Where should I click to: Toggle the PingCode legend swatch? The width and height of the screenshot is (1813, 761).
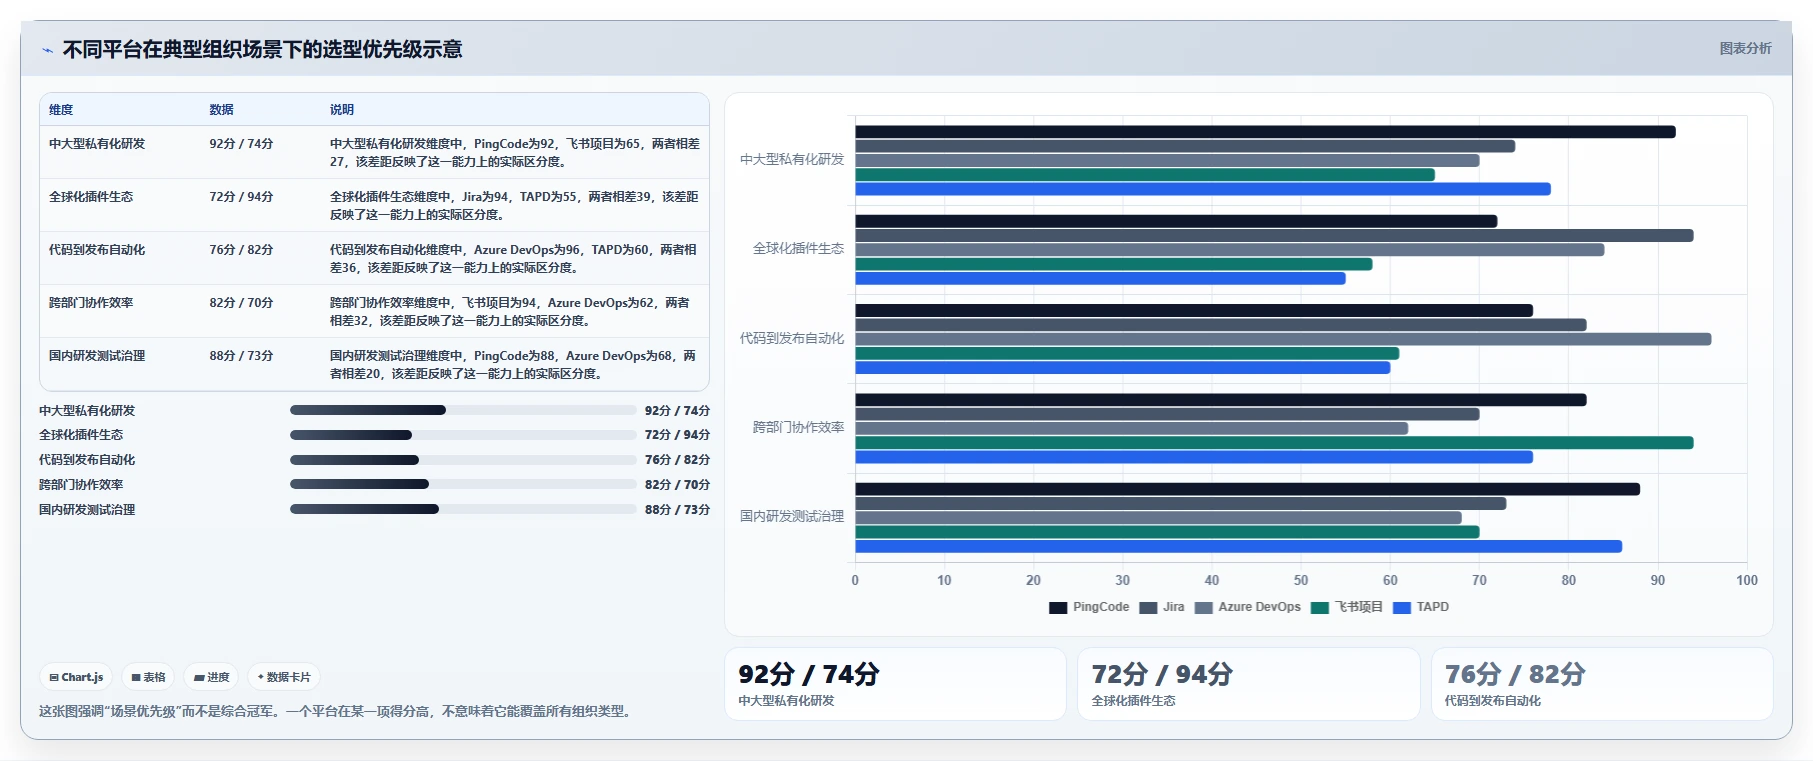1058,608
